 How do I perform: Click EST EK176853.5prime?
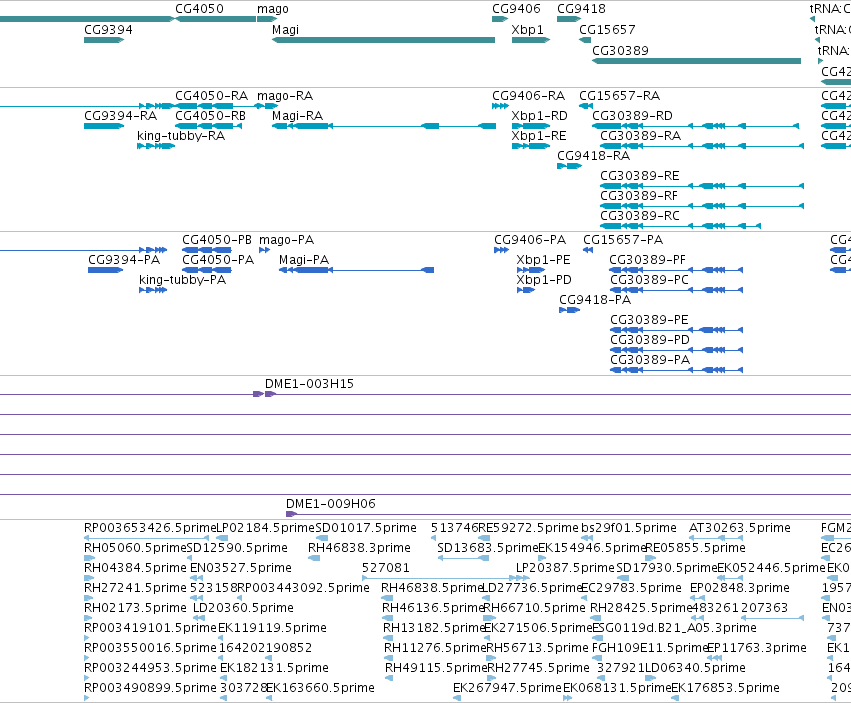(725, 688)
